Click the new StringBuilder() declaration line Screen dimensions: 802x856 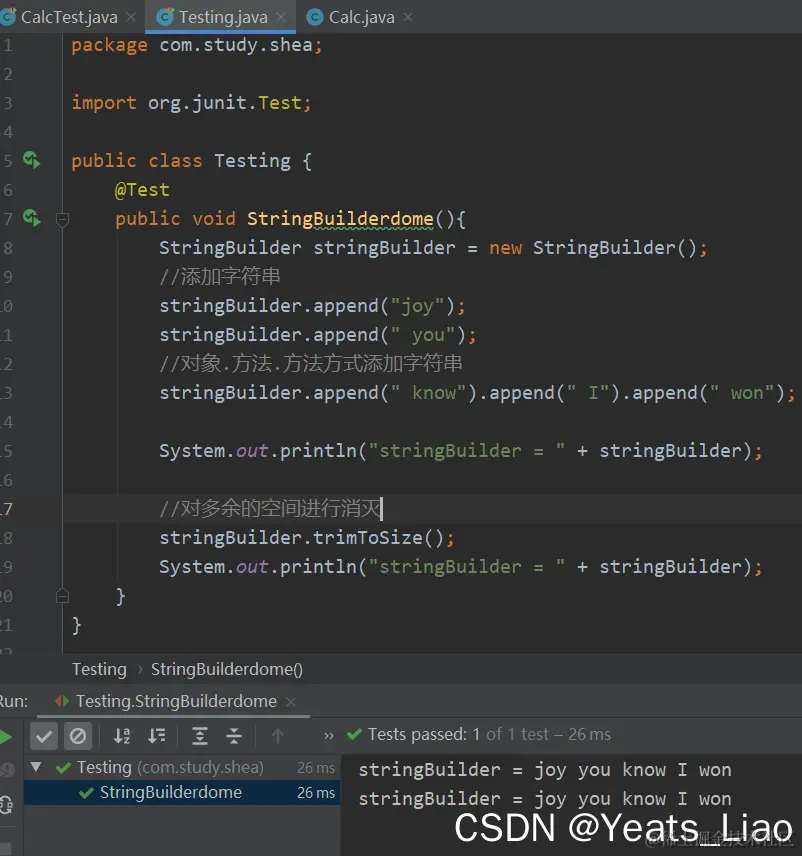433,248
